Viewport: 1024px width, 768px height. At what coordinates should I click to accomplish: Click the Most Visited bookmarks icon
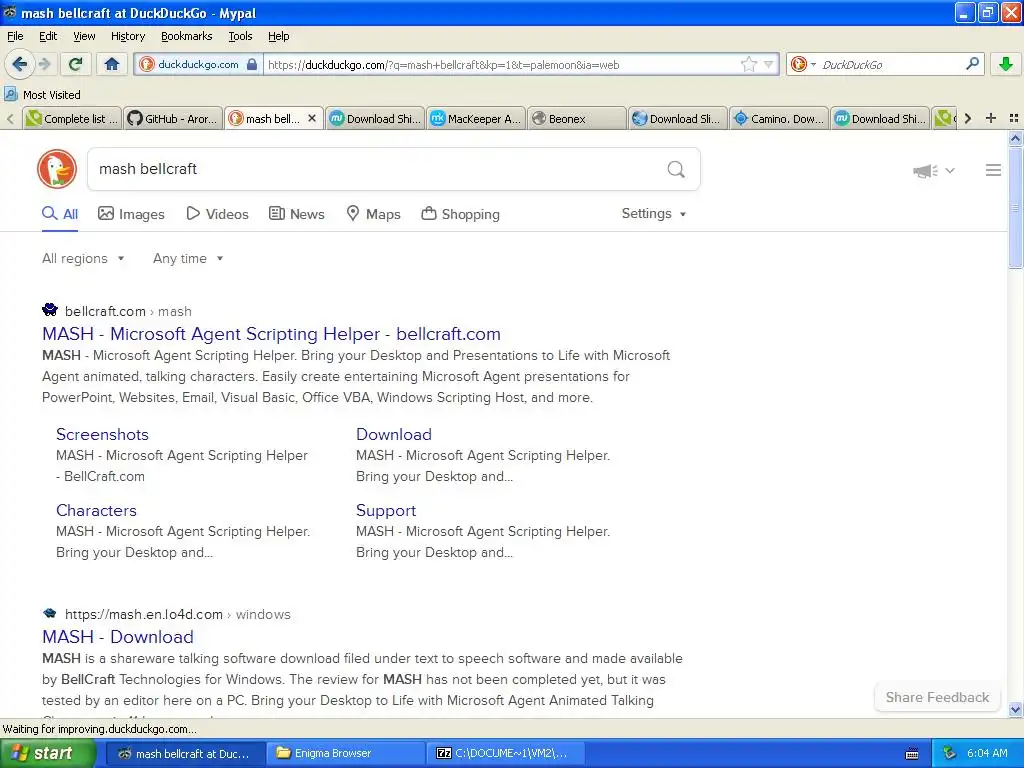[11, 94]
